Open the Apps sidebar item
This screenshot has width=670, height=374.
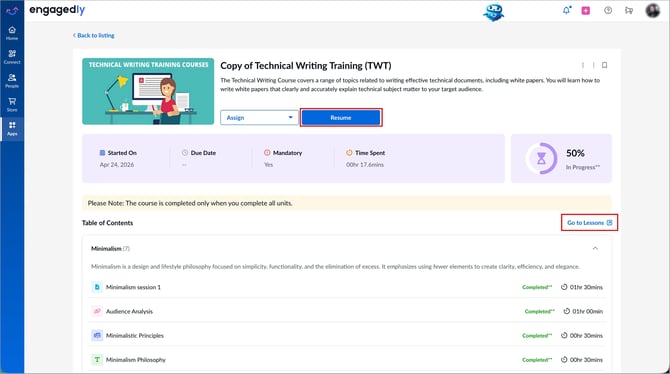pyautogui.click(x=12, y=129)
